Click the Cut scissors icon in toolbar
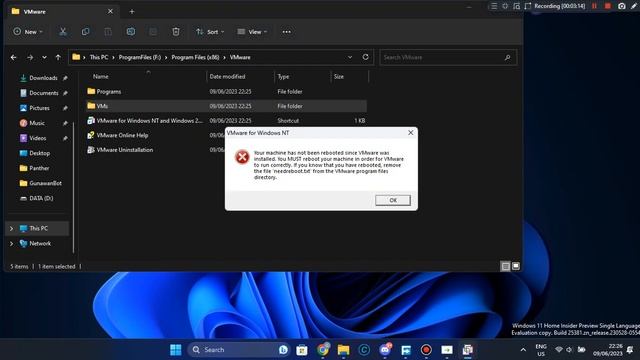 click(63, 32)
